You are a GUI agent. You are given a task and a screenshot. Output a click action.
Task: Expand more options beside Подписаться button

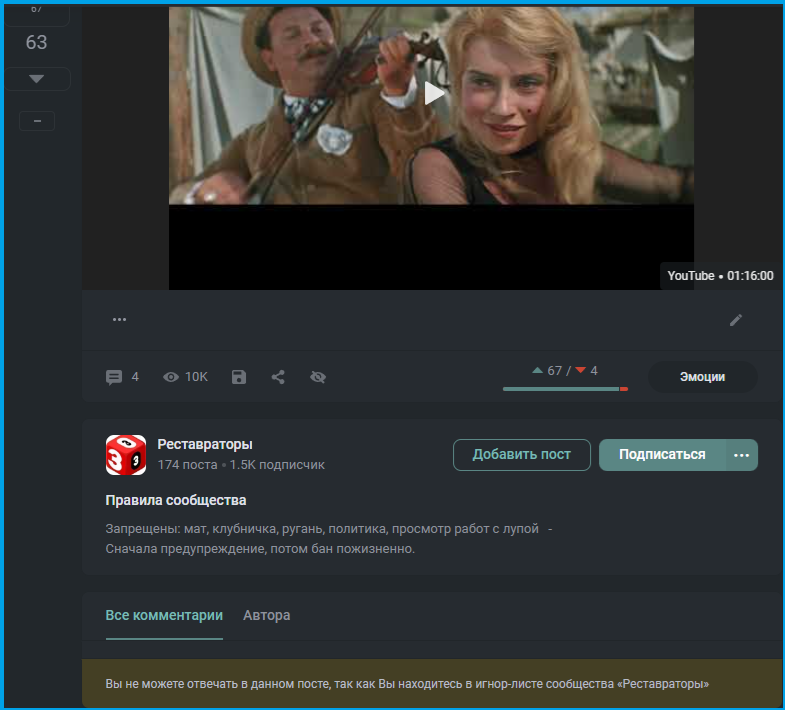click(x=741, y=455)
